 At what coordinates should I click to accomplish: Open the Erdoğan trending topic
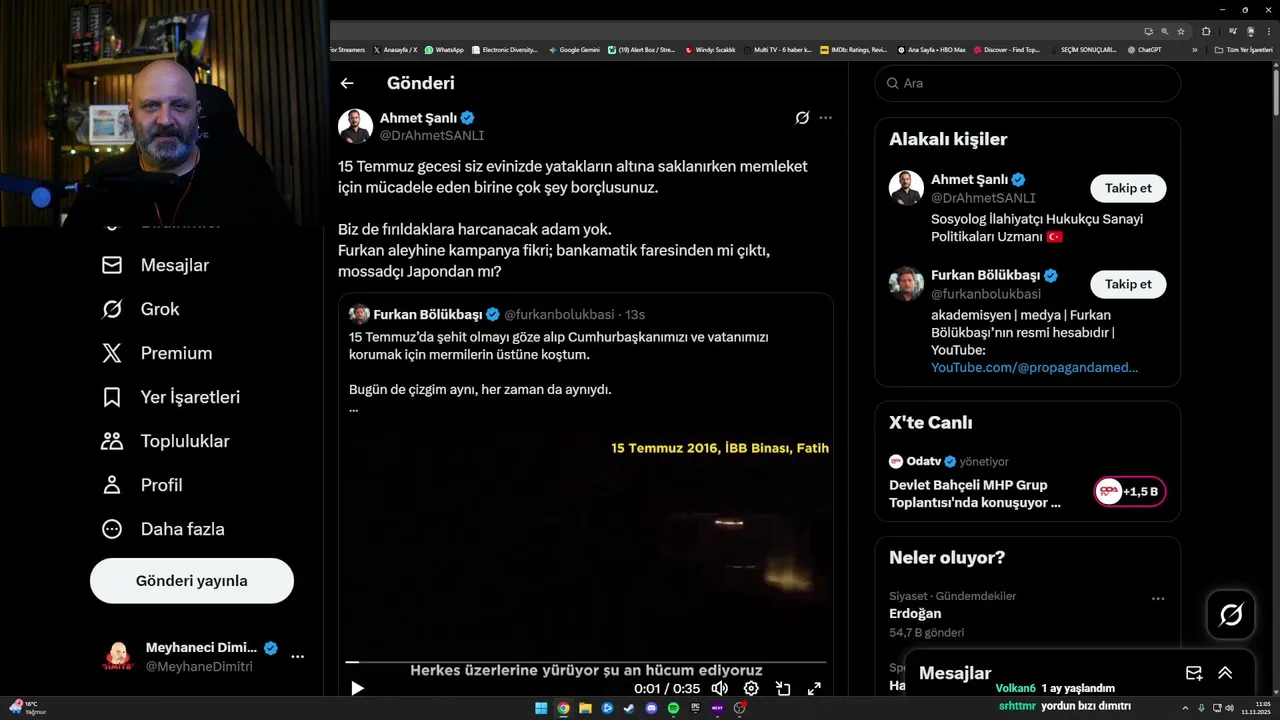tap(915, 613)
